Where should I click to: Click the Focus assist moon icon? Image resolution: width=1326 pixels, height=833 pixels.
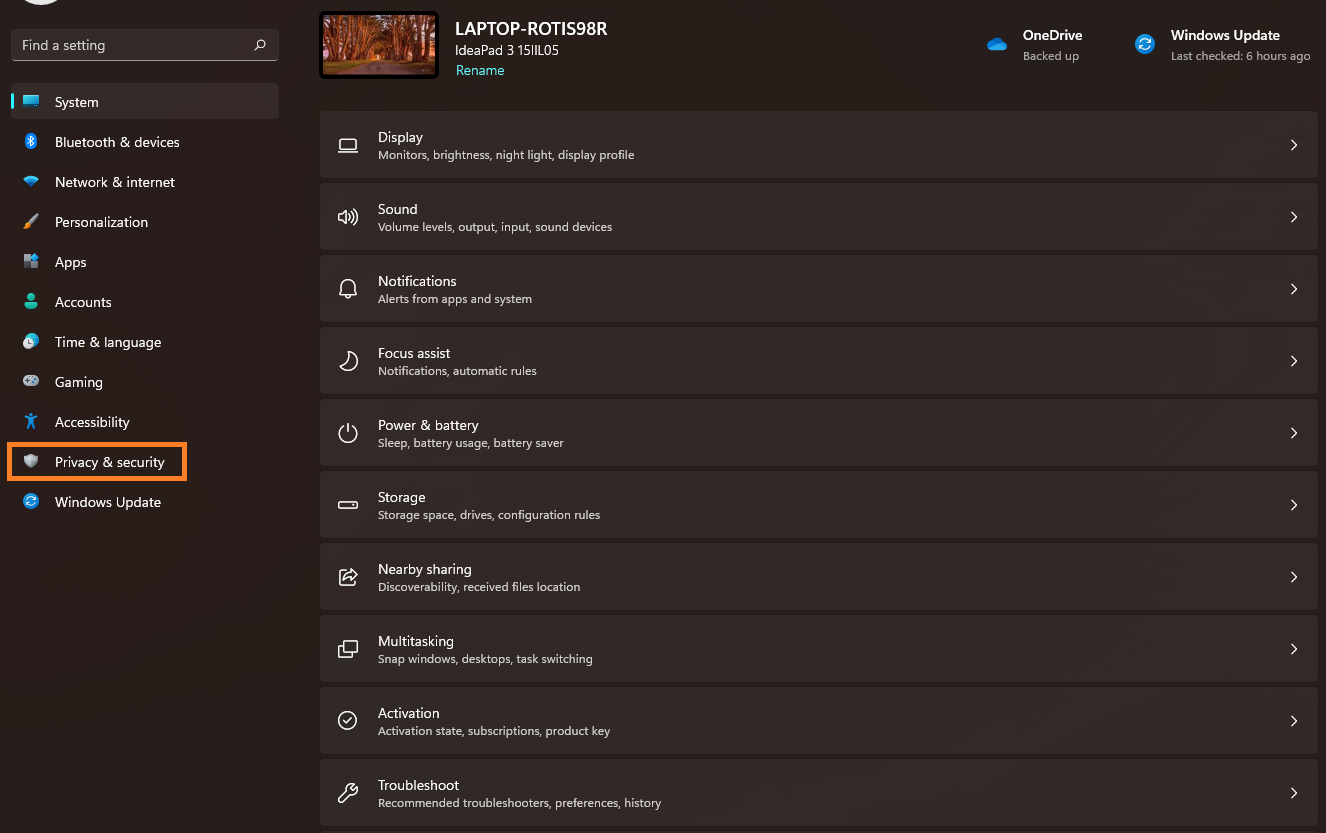[348, 361]
